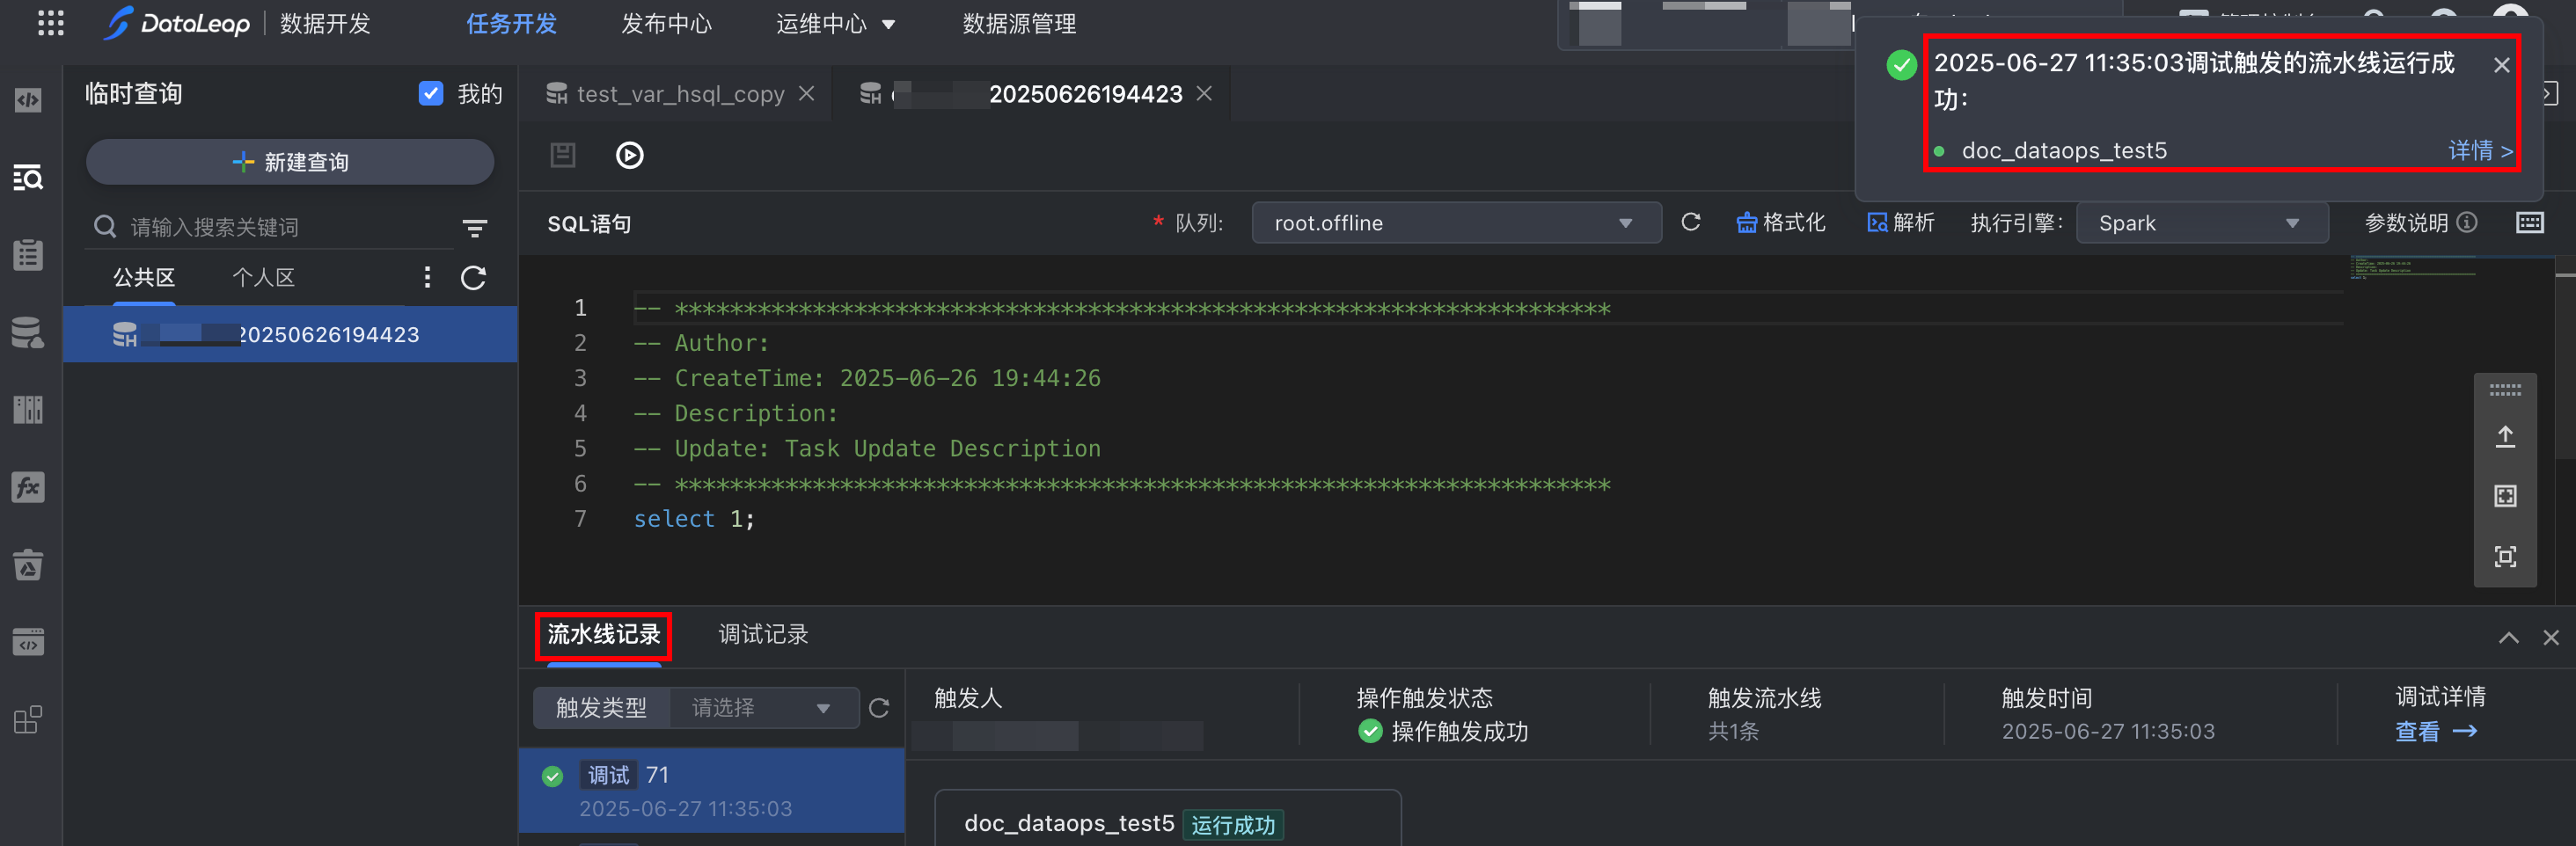Open the keyboard shortcuts icon
Viewport: 2576px width, 846px height.
[2529, 222]
